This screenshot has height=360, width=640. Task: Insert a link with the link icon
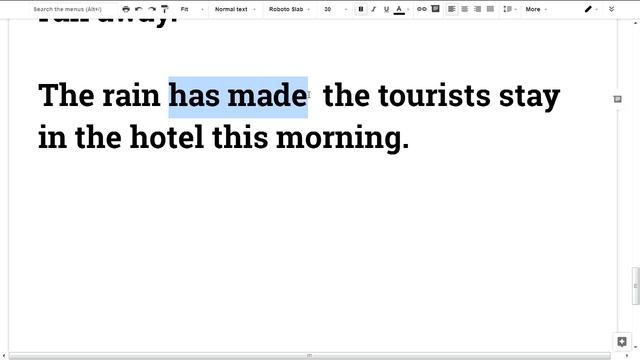422,9
